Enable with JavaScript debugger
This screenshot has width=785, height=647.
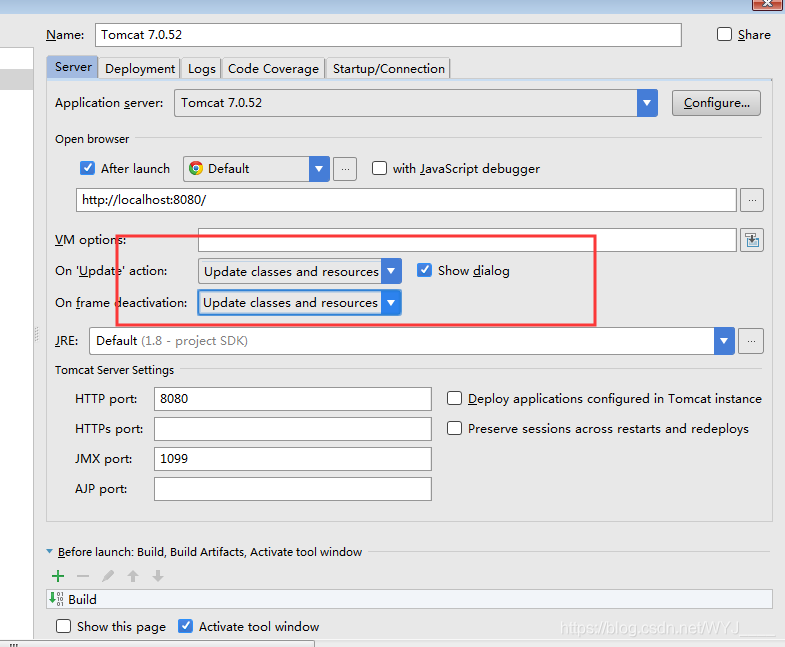click(379, 168)
